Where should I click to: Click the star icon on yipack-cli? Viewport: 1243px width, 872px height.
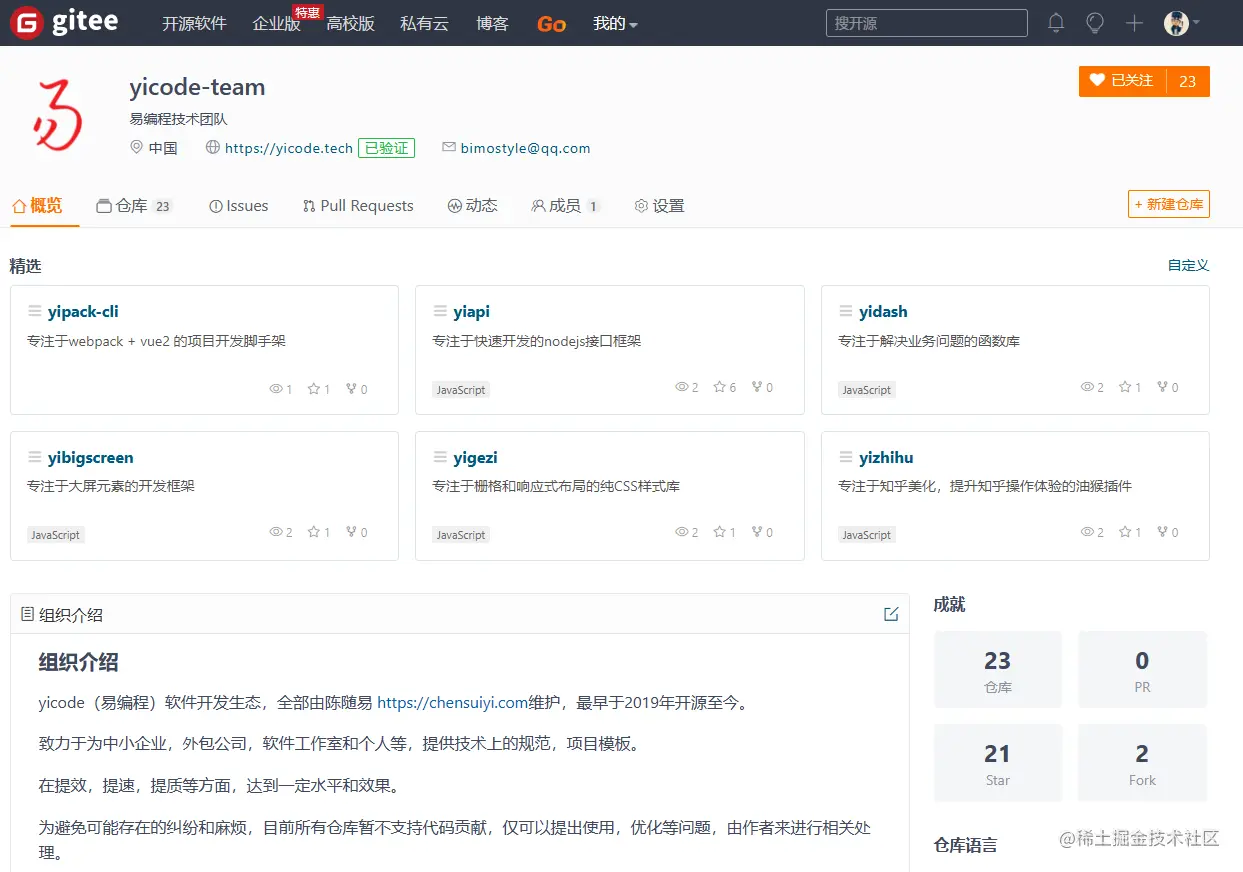(x=313, y=388)
